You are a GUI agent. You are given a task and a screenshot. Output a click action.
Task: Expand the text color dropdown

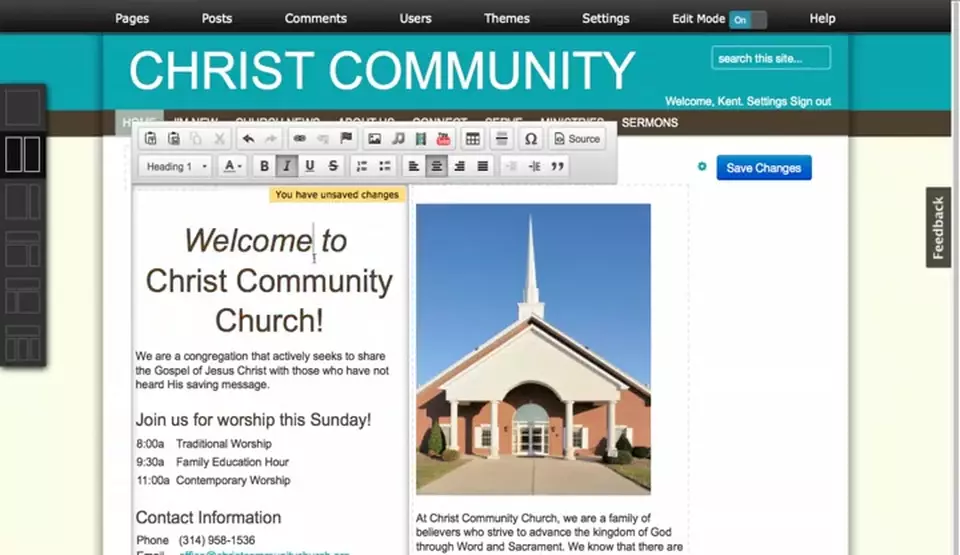233,167
